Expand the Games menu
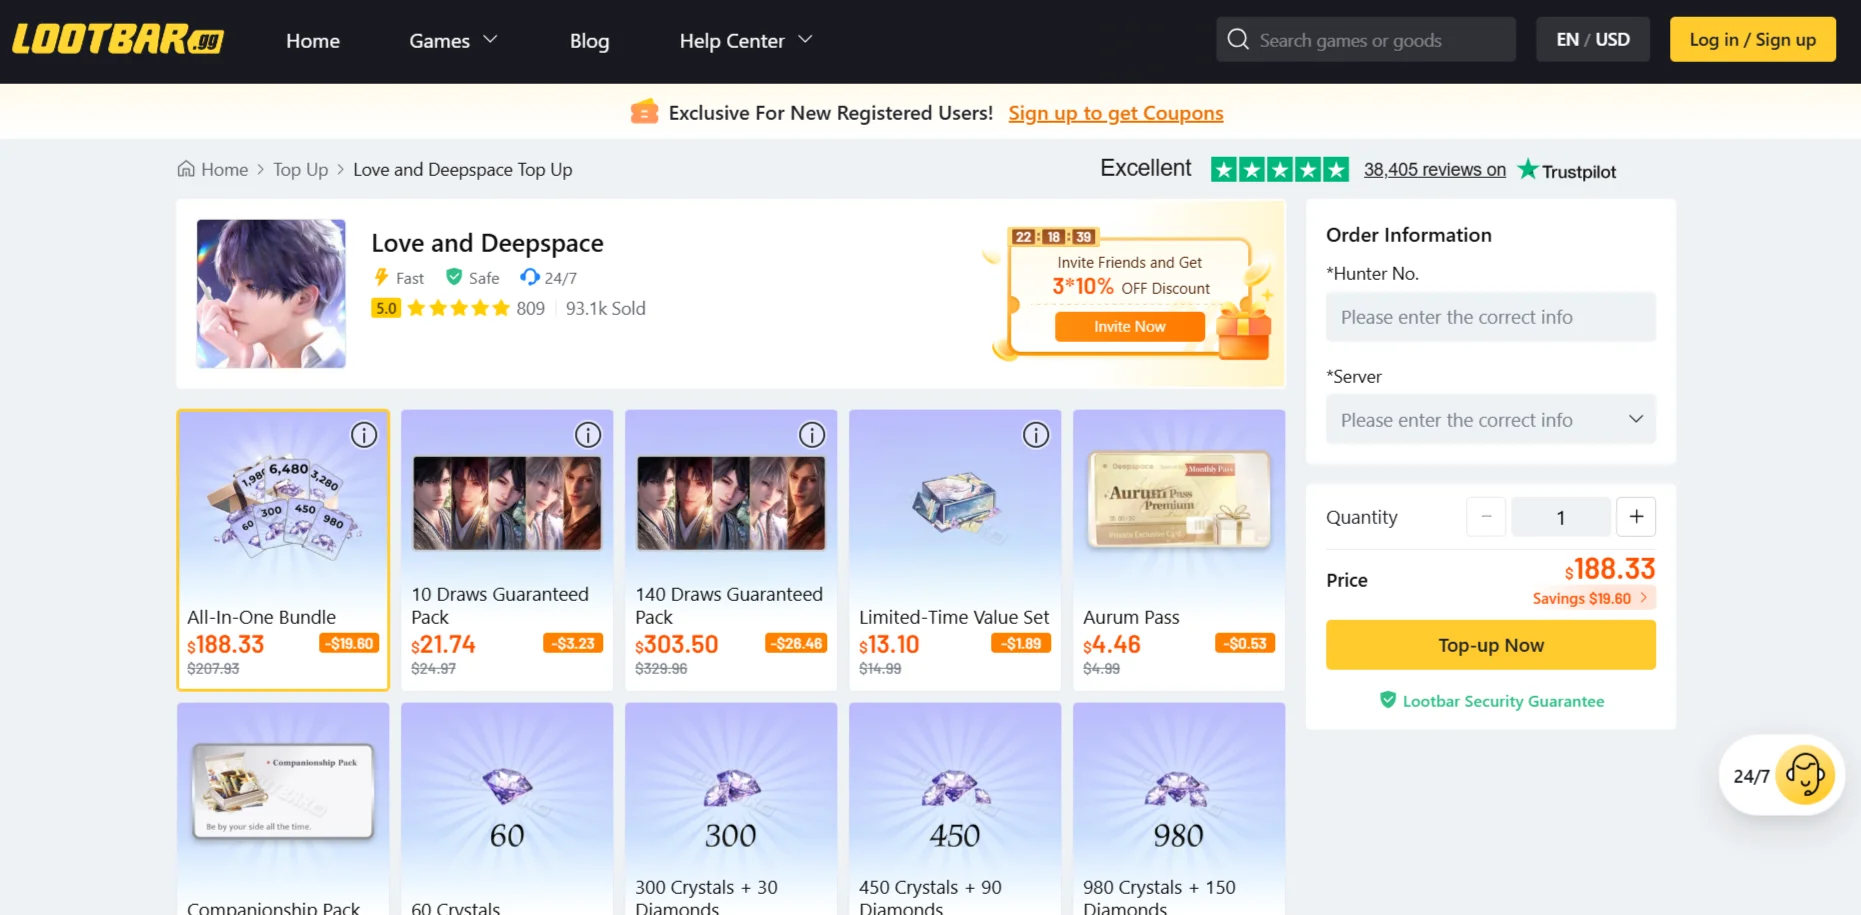This screenshot has width=1861, height=915. pyautogui.click(x=453, y=41)
